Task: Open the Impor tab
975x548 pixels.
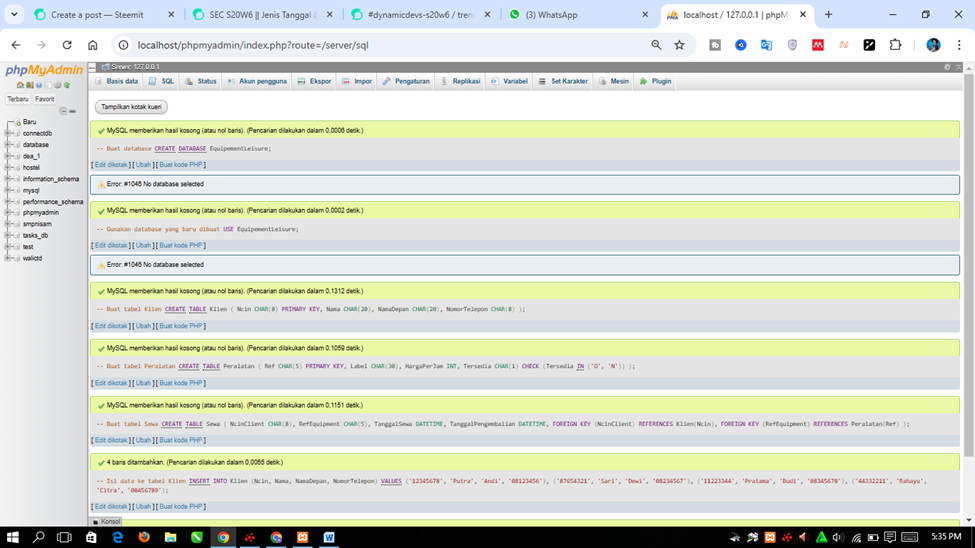Action: 357,81
